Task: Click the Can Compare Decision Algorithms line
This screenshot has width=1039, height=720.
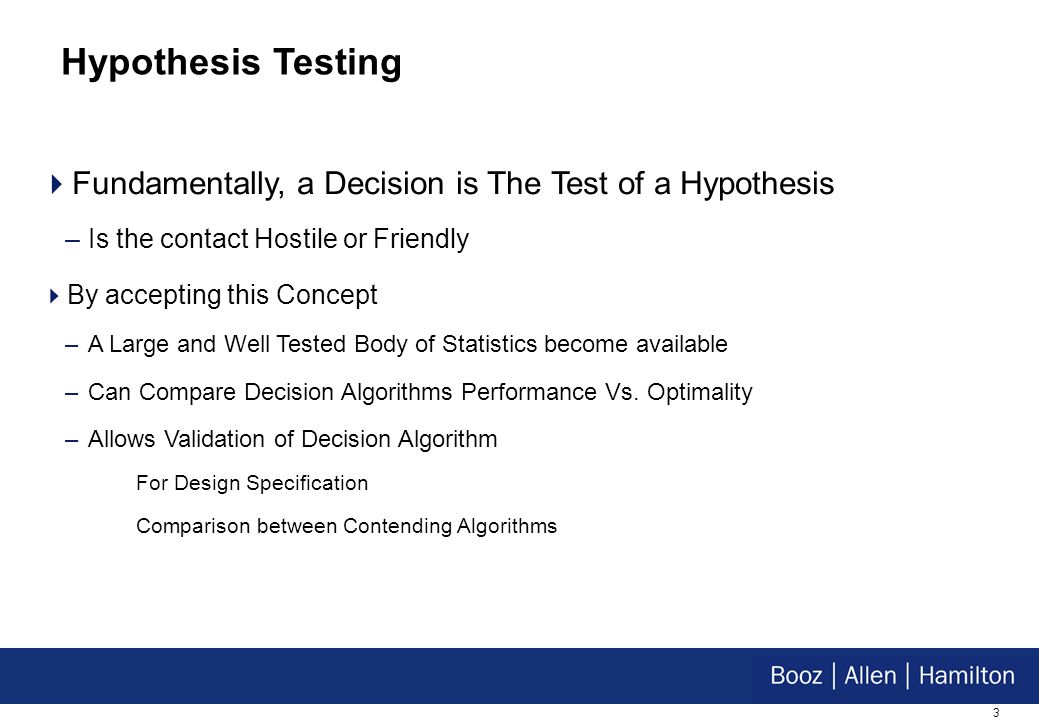Action: [x=420, y=392]
